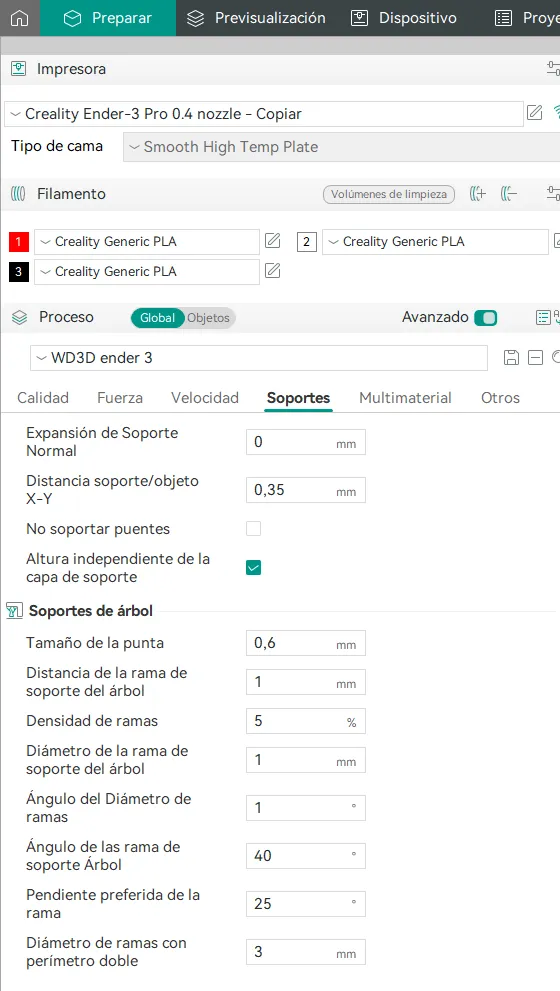
Task: Click the compare presets list icon
Action: [x=543, y=317]
